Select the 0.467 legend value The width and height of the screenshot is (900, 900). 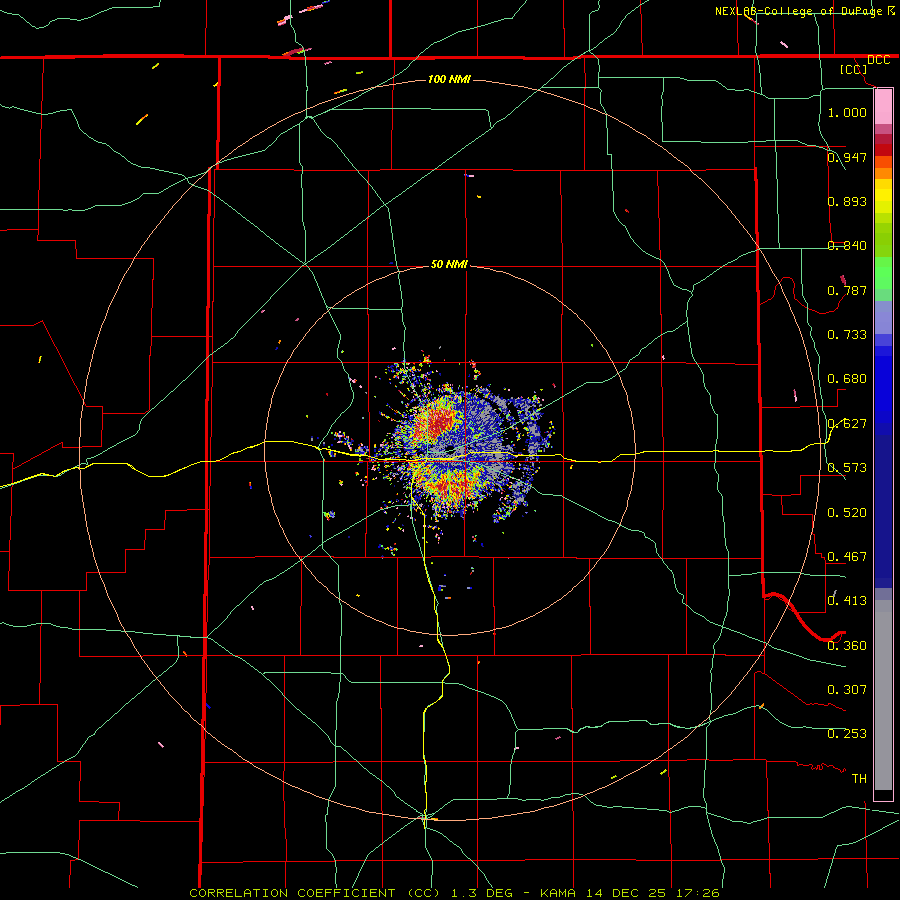[x=847, y=557]
